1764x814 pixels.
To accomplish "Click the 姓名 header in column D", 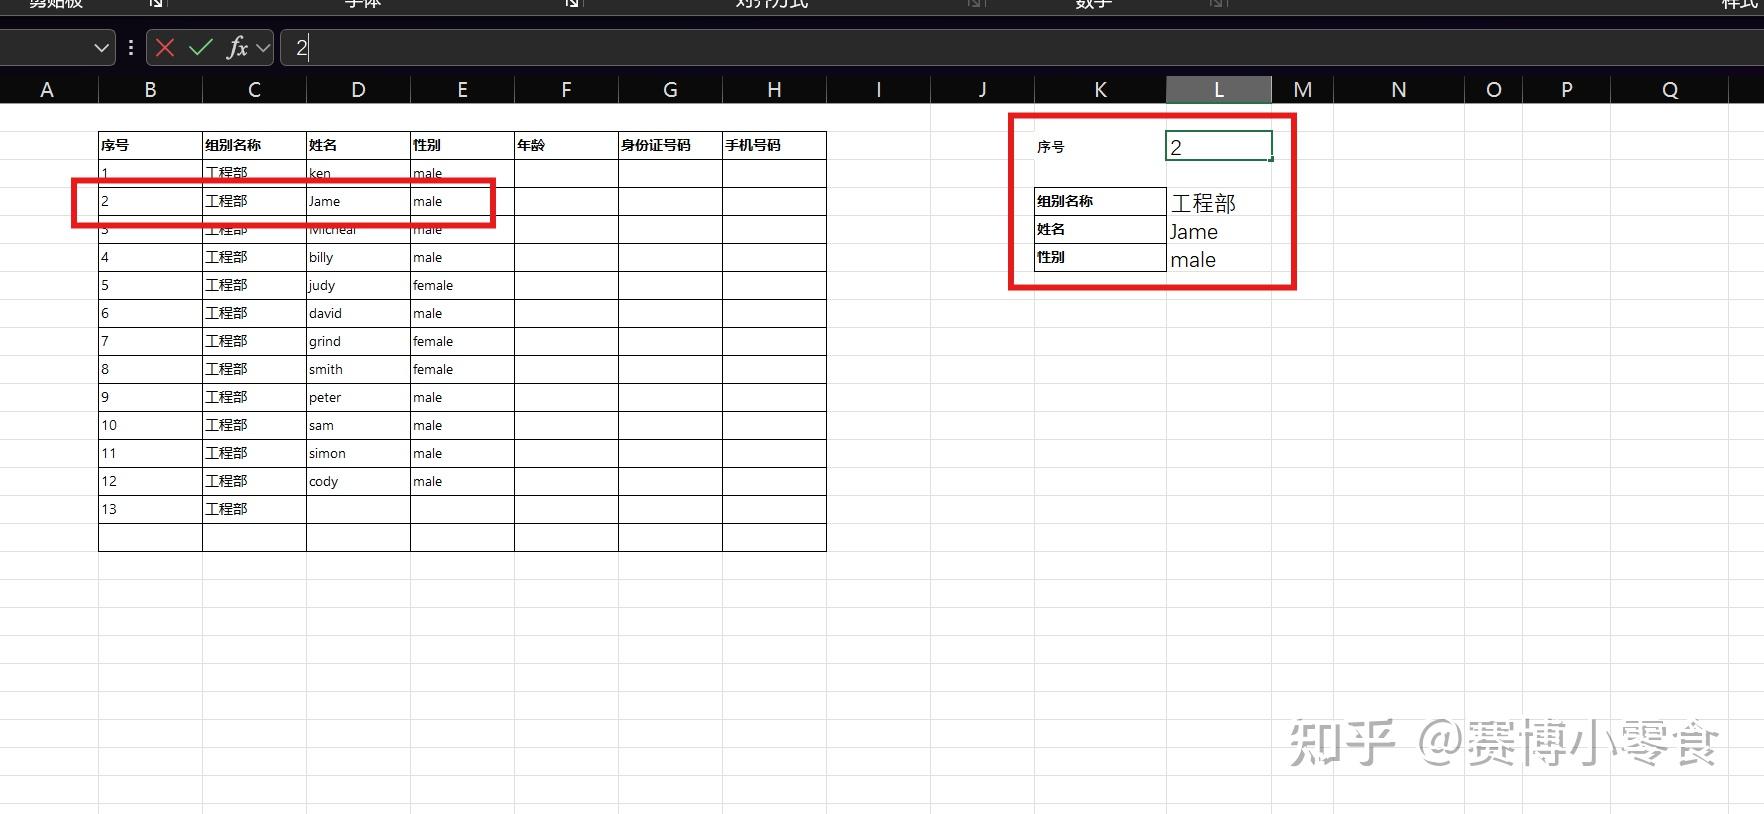I will tap(358, 145).
